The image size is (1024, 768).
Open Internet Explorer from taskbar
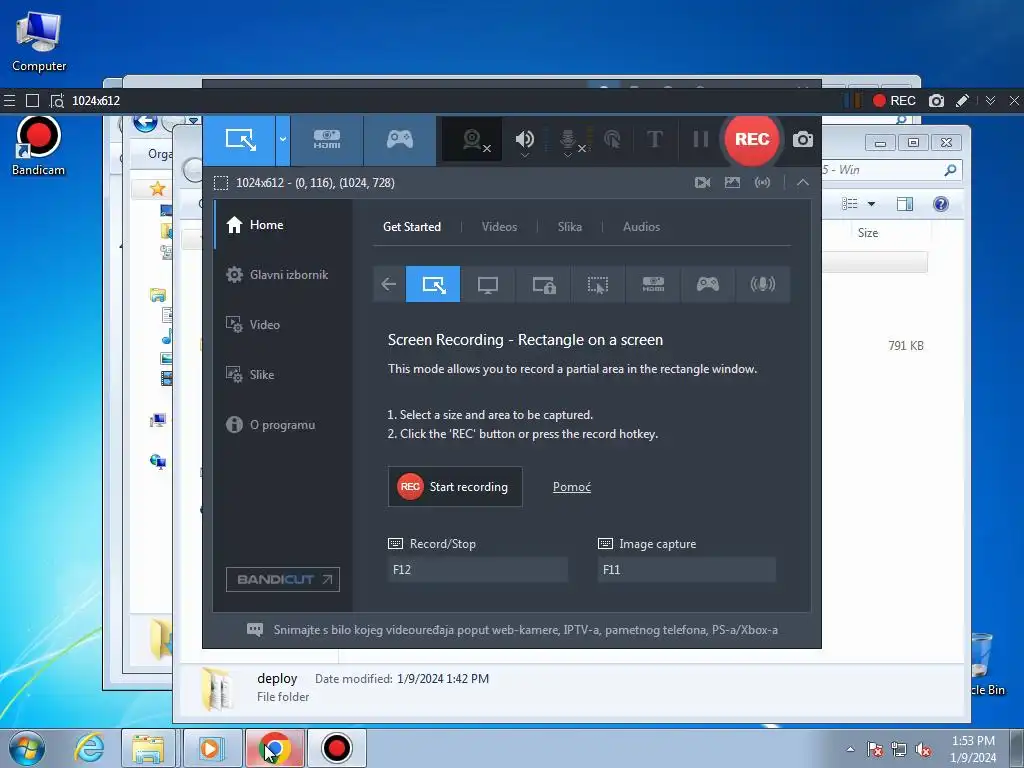click(x=89, y=748)
